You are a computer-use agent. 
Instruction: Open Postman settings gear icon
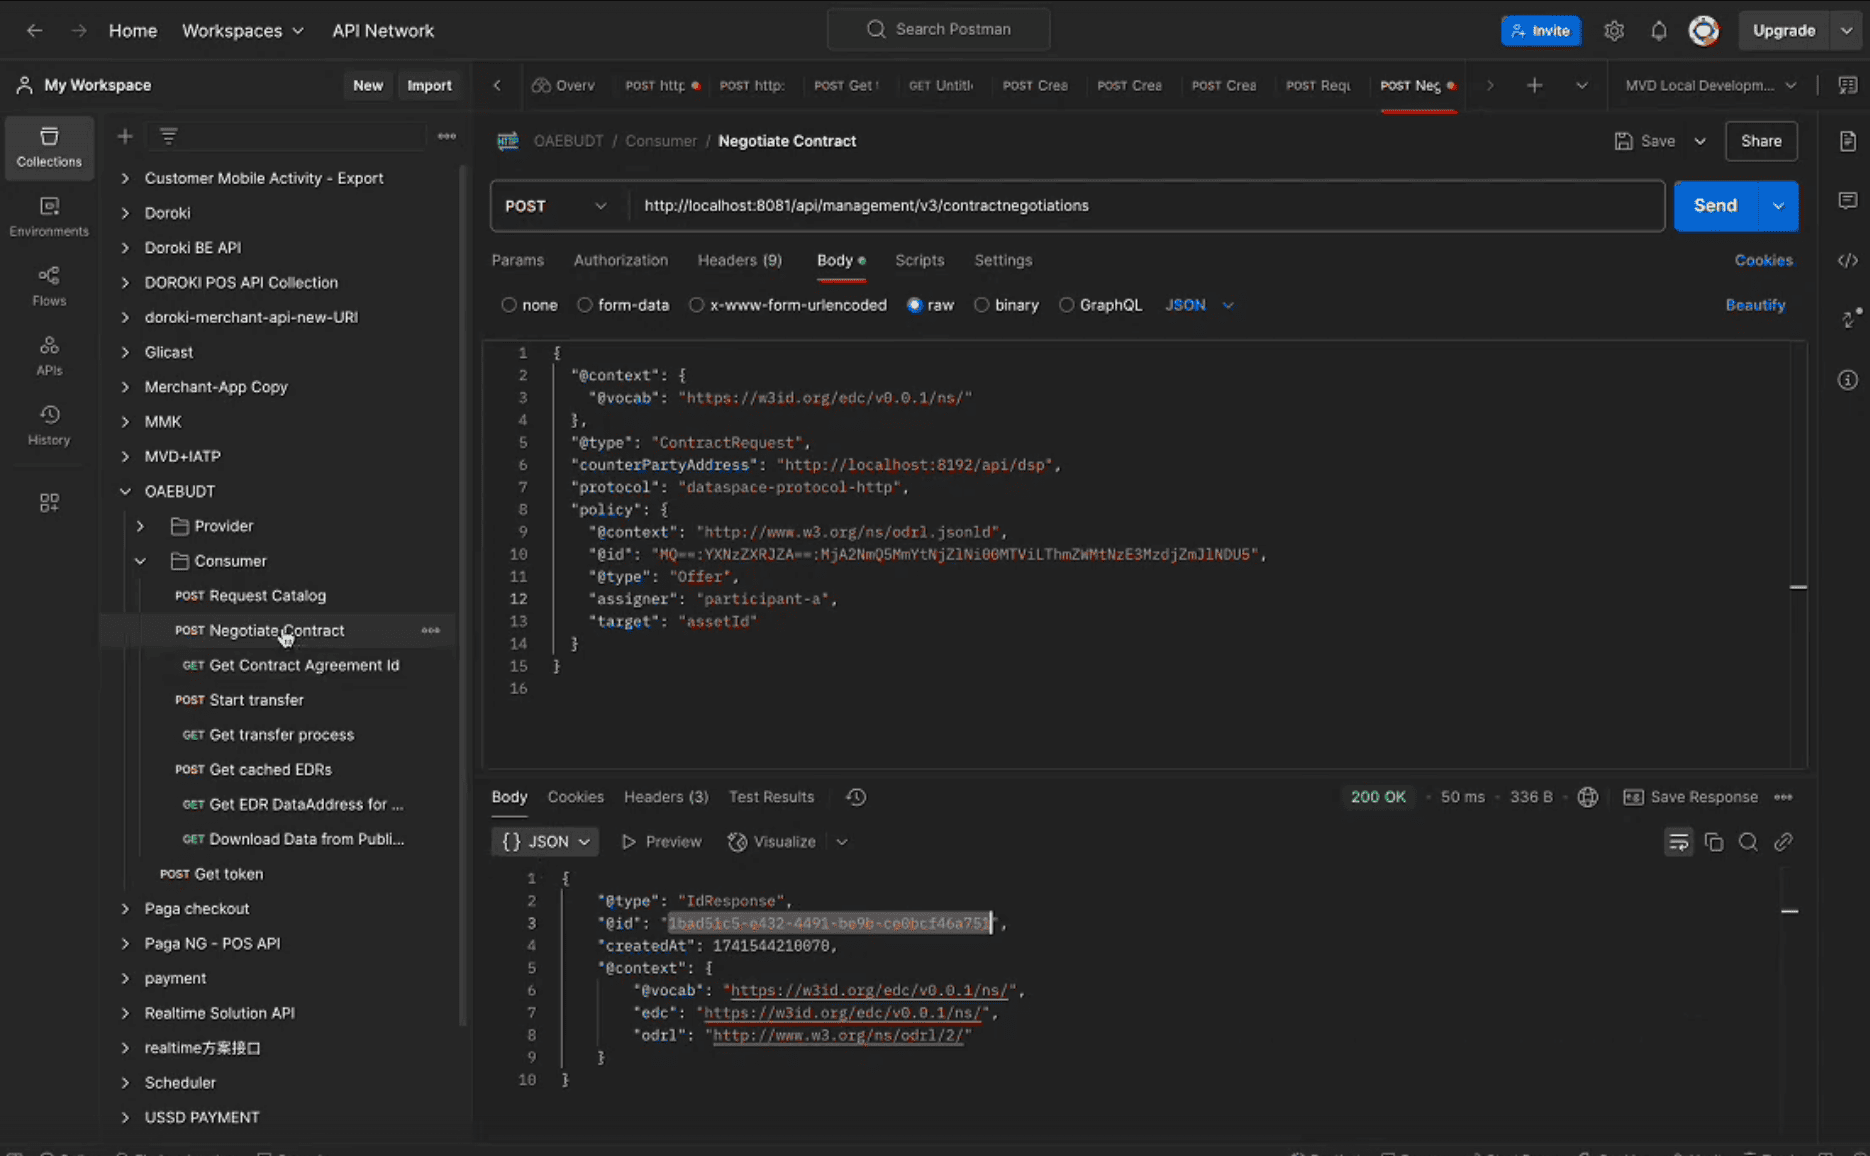point(1614,31)
